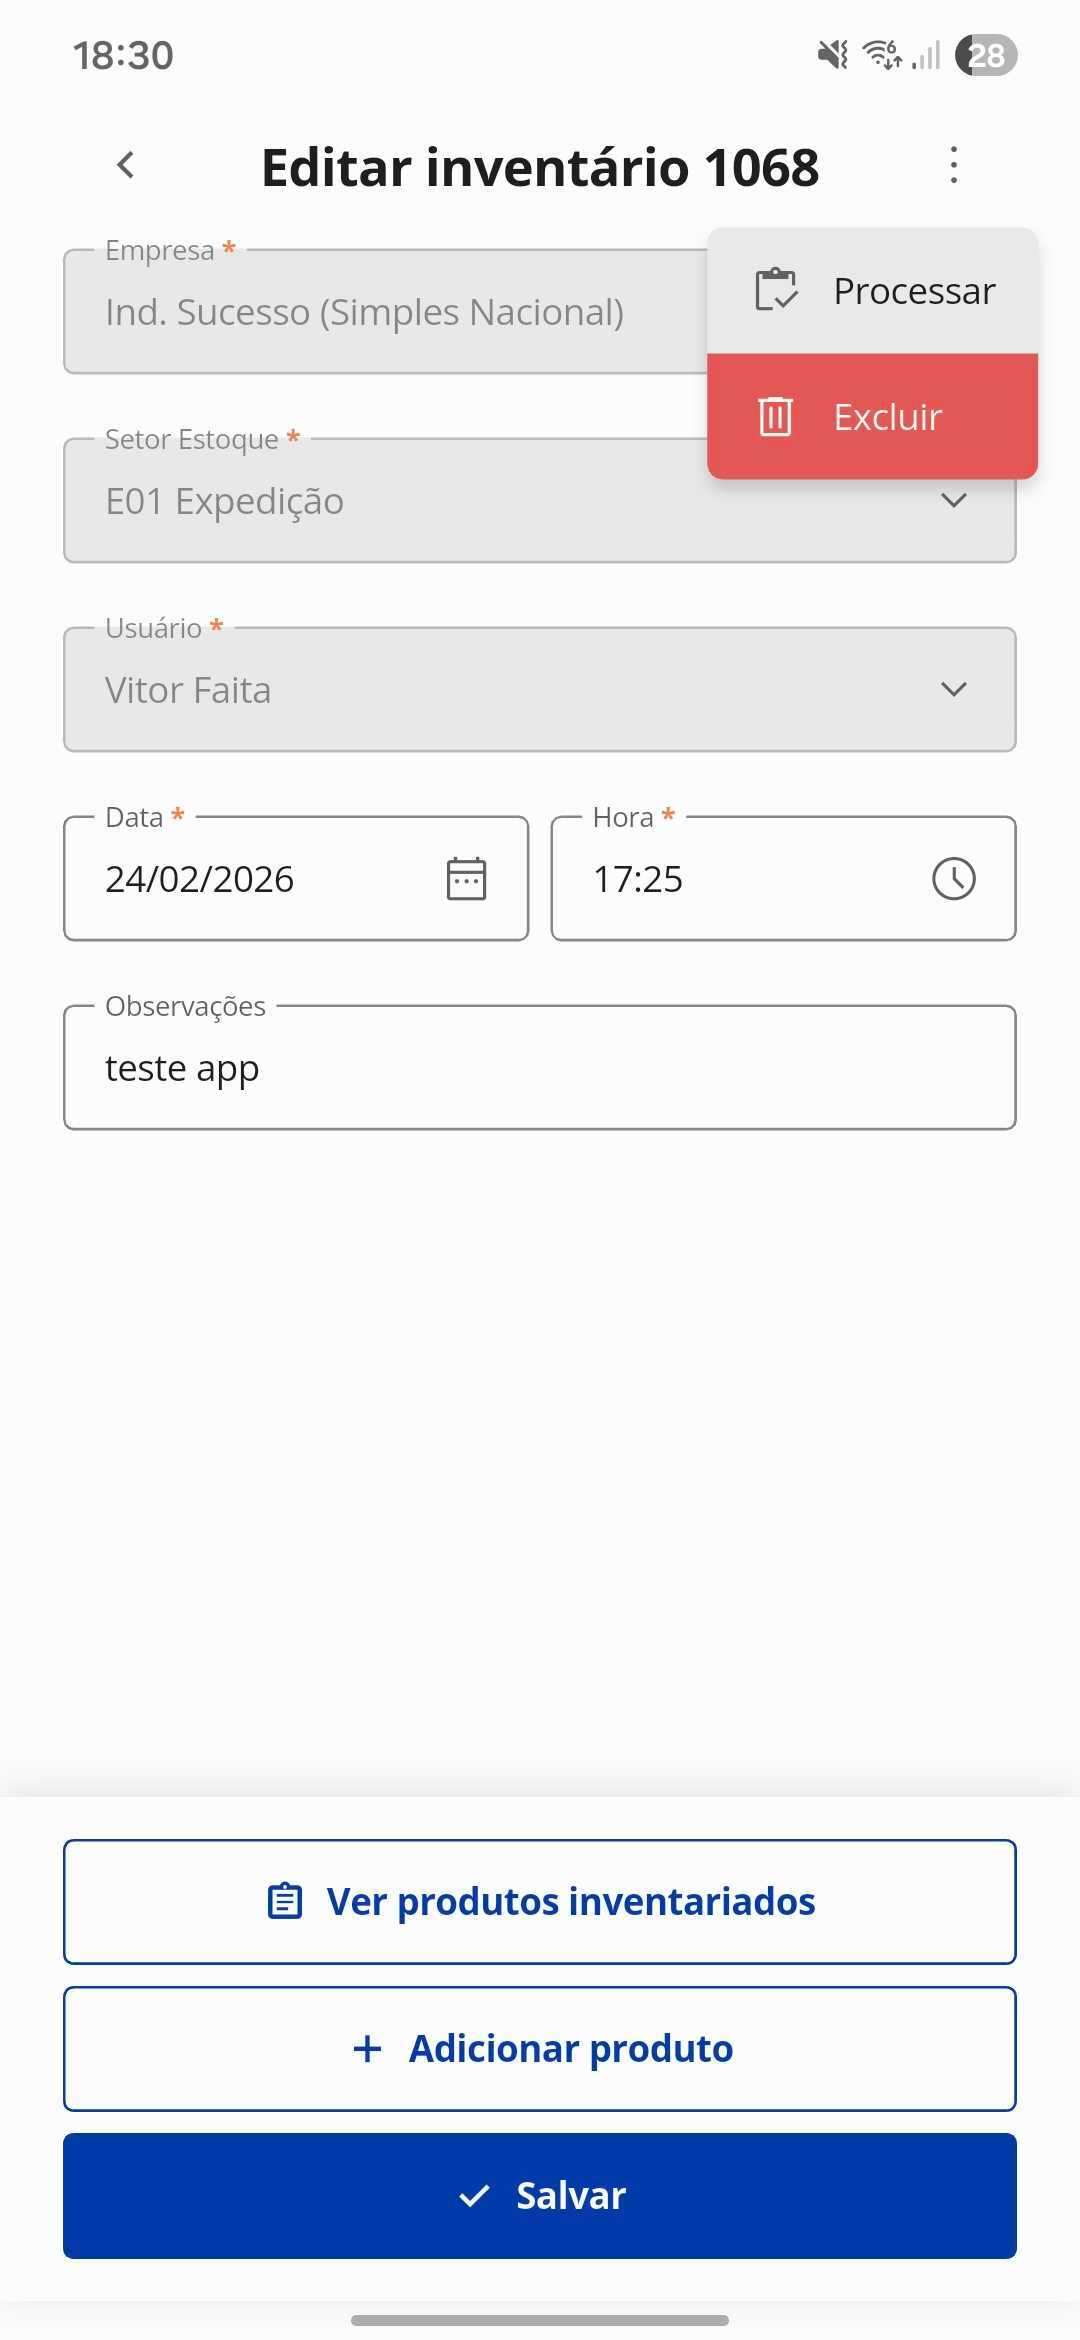The image size is (1080, 2340).
Task: Focus the Observações text field
Action: tap(540, 1067)
